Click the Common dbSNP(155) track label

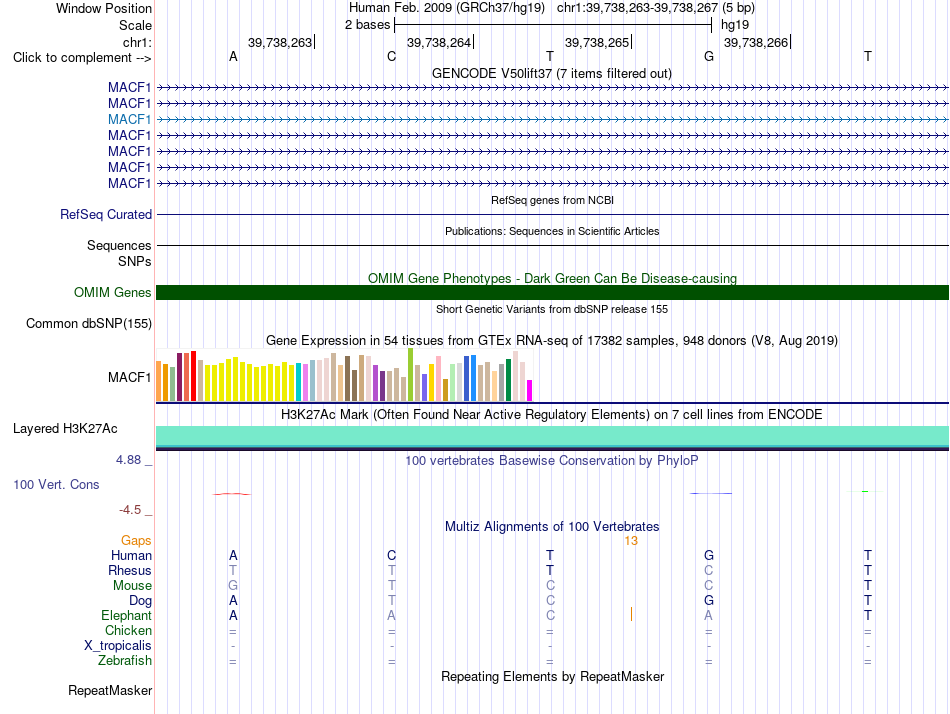88,324
